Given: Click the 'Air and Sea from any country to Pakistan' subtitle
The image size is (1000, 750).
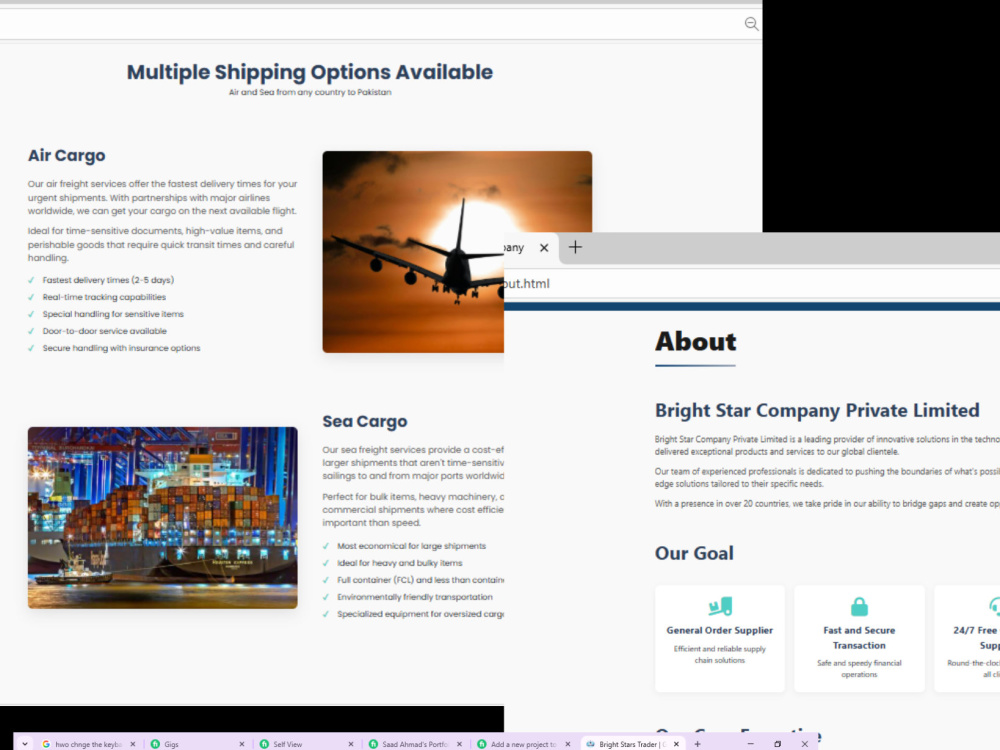Looking at the screenshot, I should tap(310, 92).
